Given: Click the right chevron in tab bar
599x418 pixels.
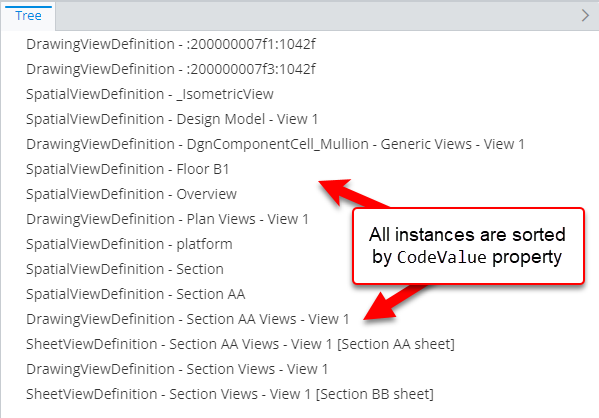Looking at the screenshot, I should [585, 16].
